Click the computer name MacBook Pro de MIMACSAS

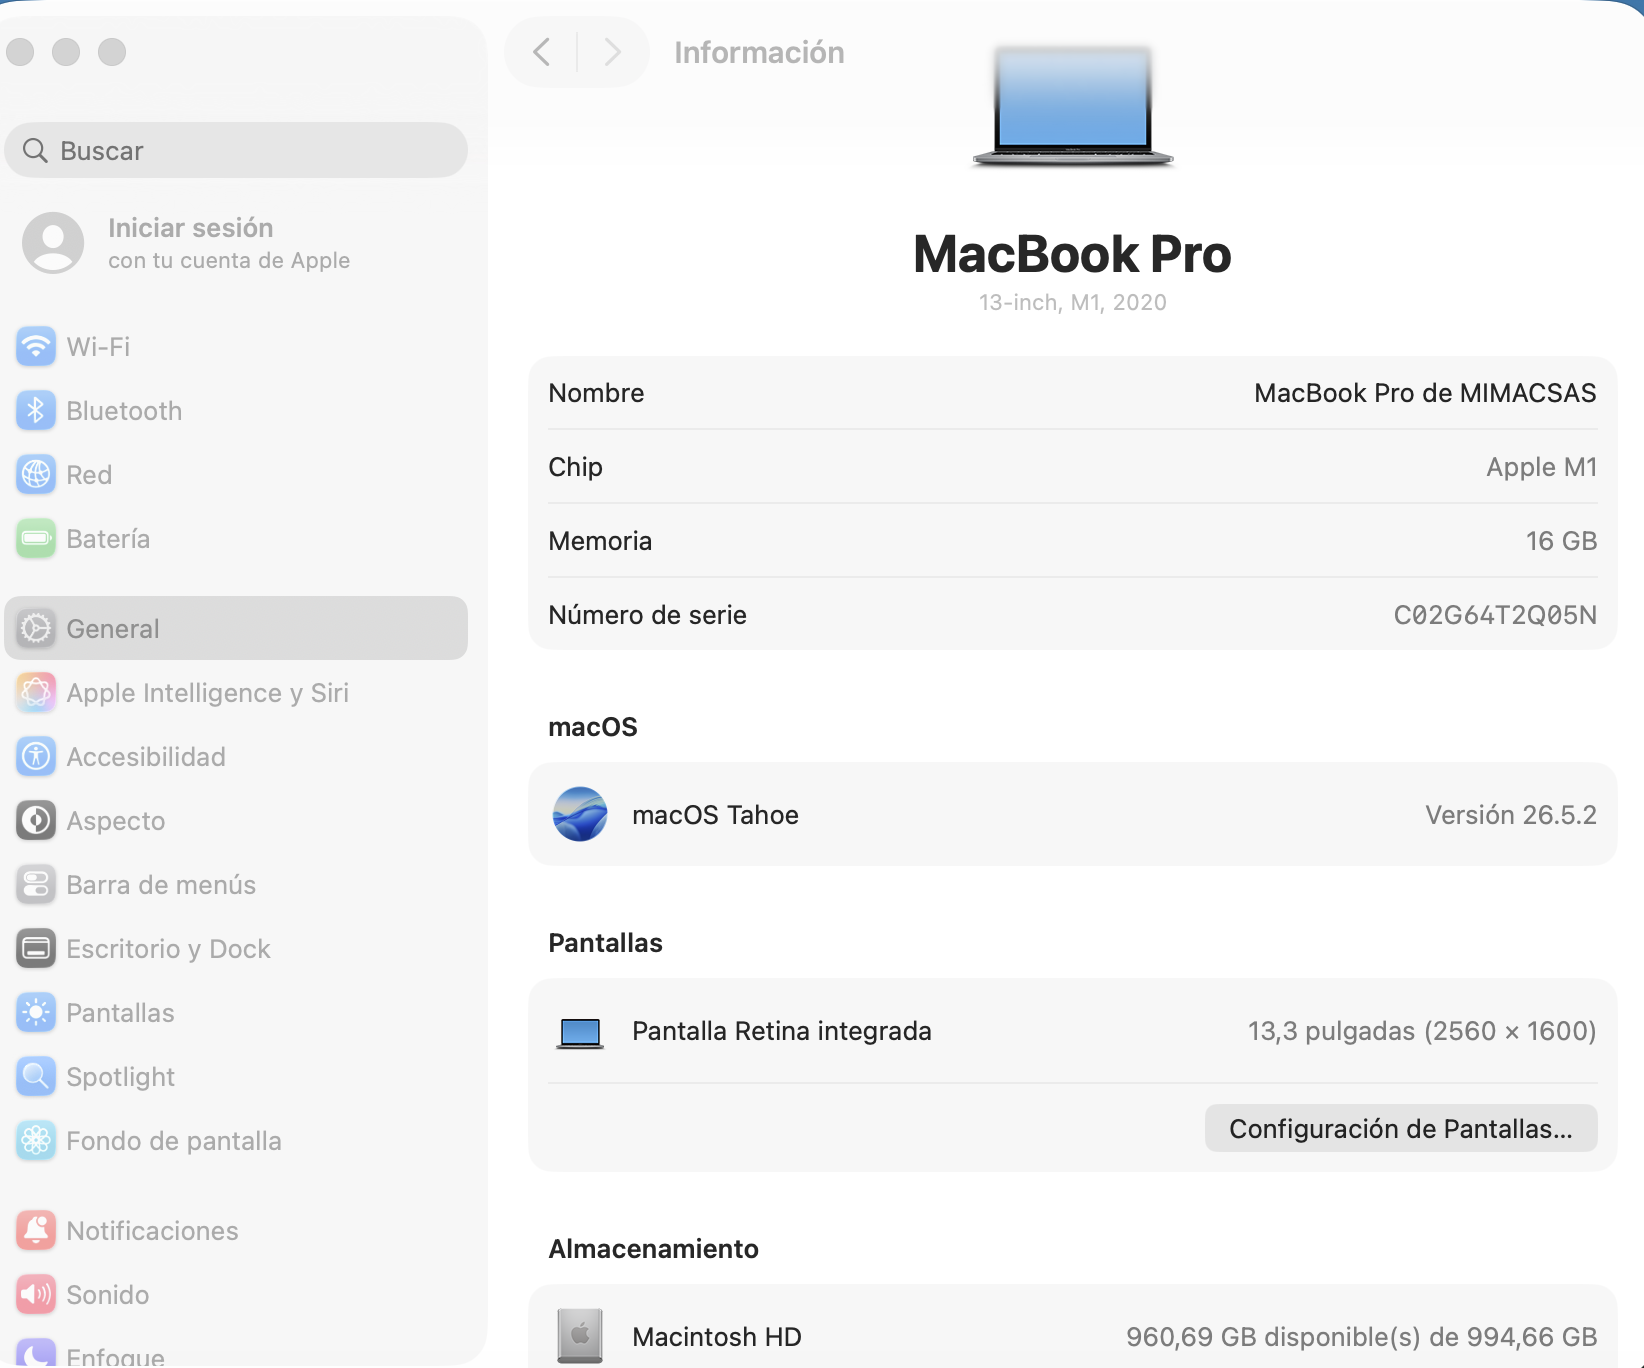pyautogui.click(x=1425, y=393)
